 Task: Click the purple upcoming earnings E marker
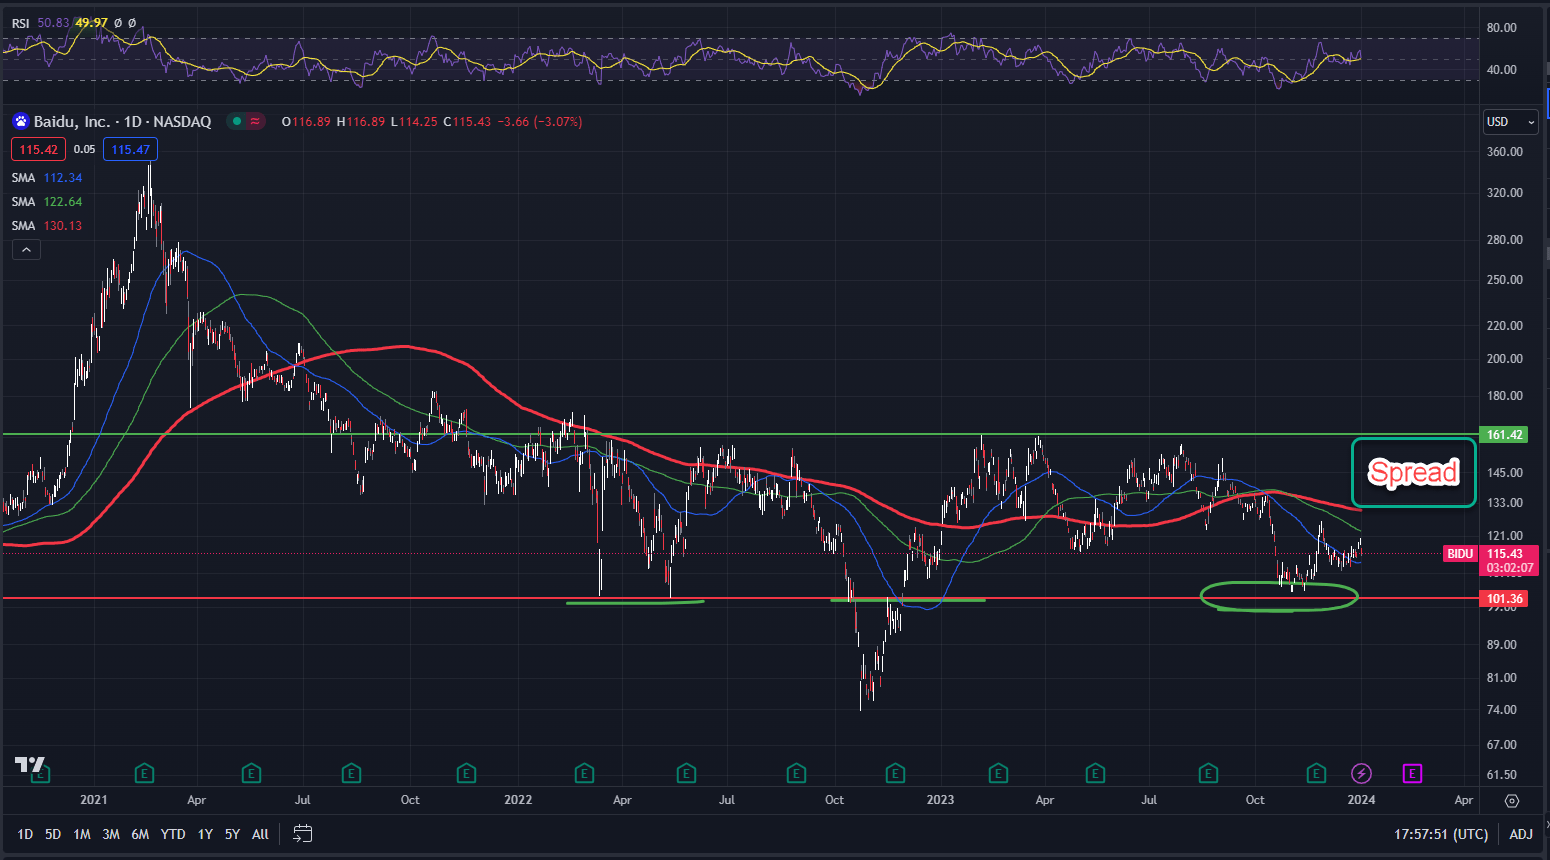click(1412, 773)
